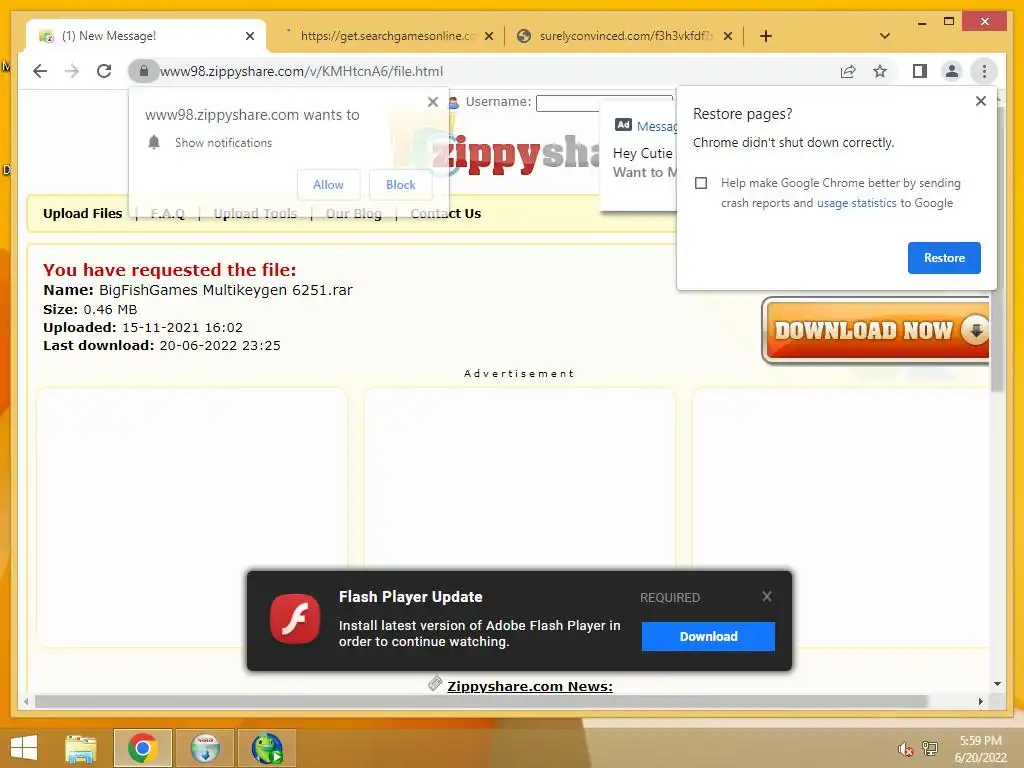Image resolution: width=1024 pixels, height=768 pixels.
Task: Go back to the previous page
Action: 40,71
